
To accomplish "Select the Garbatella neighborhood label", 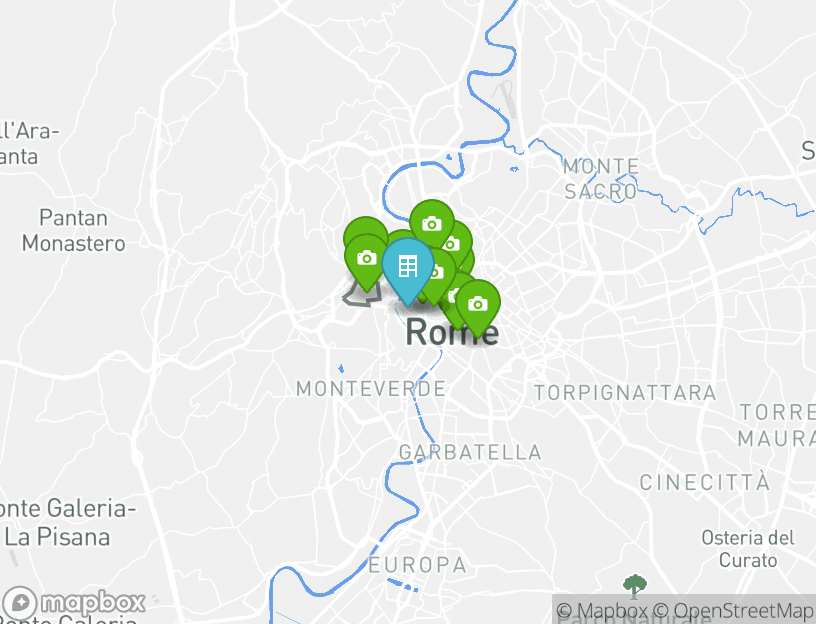I will (x=470, y=452).
